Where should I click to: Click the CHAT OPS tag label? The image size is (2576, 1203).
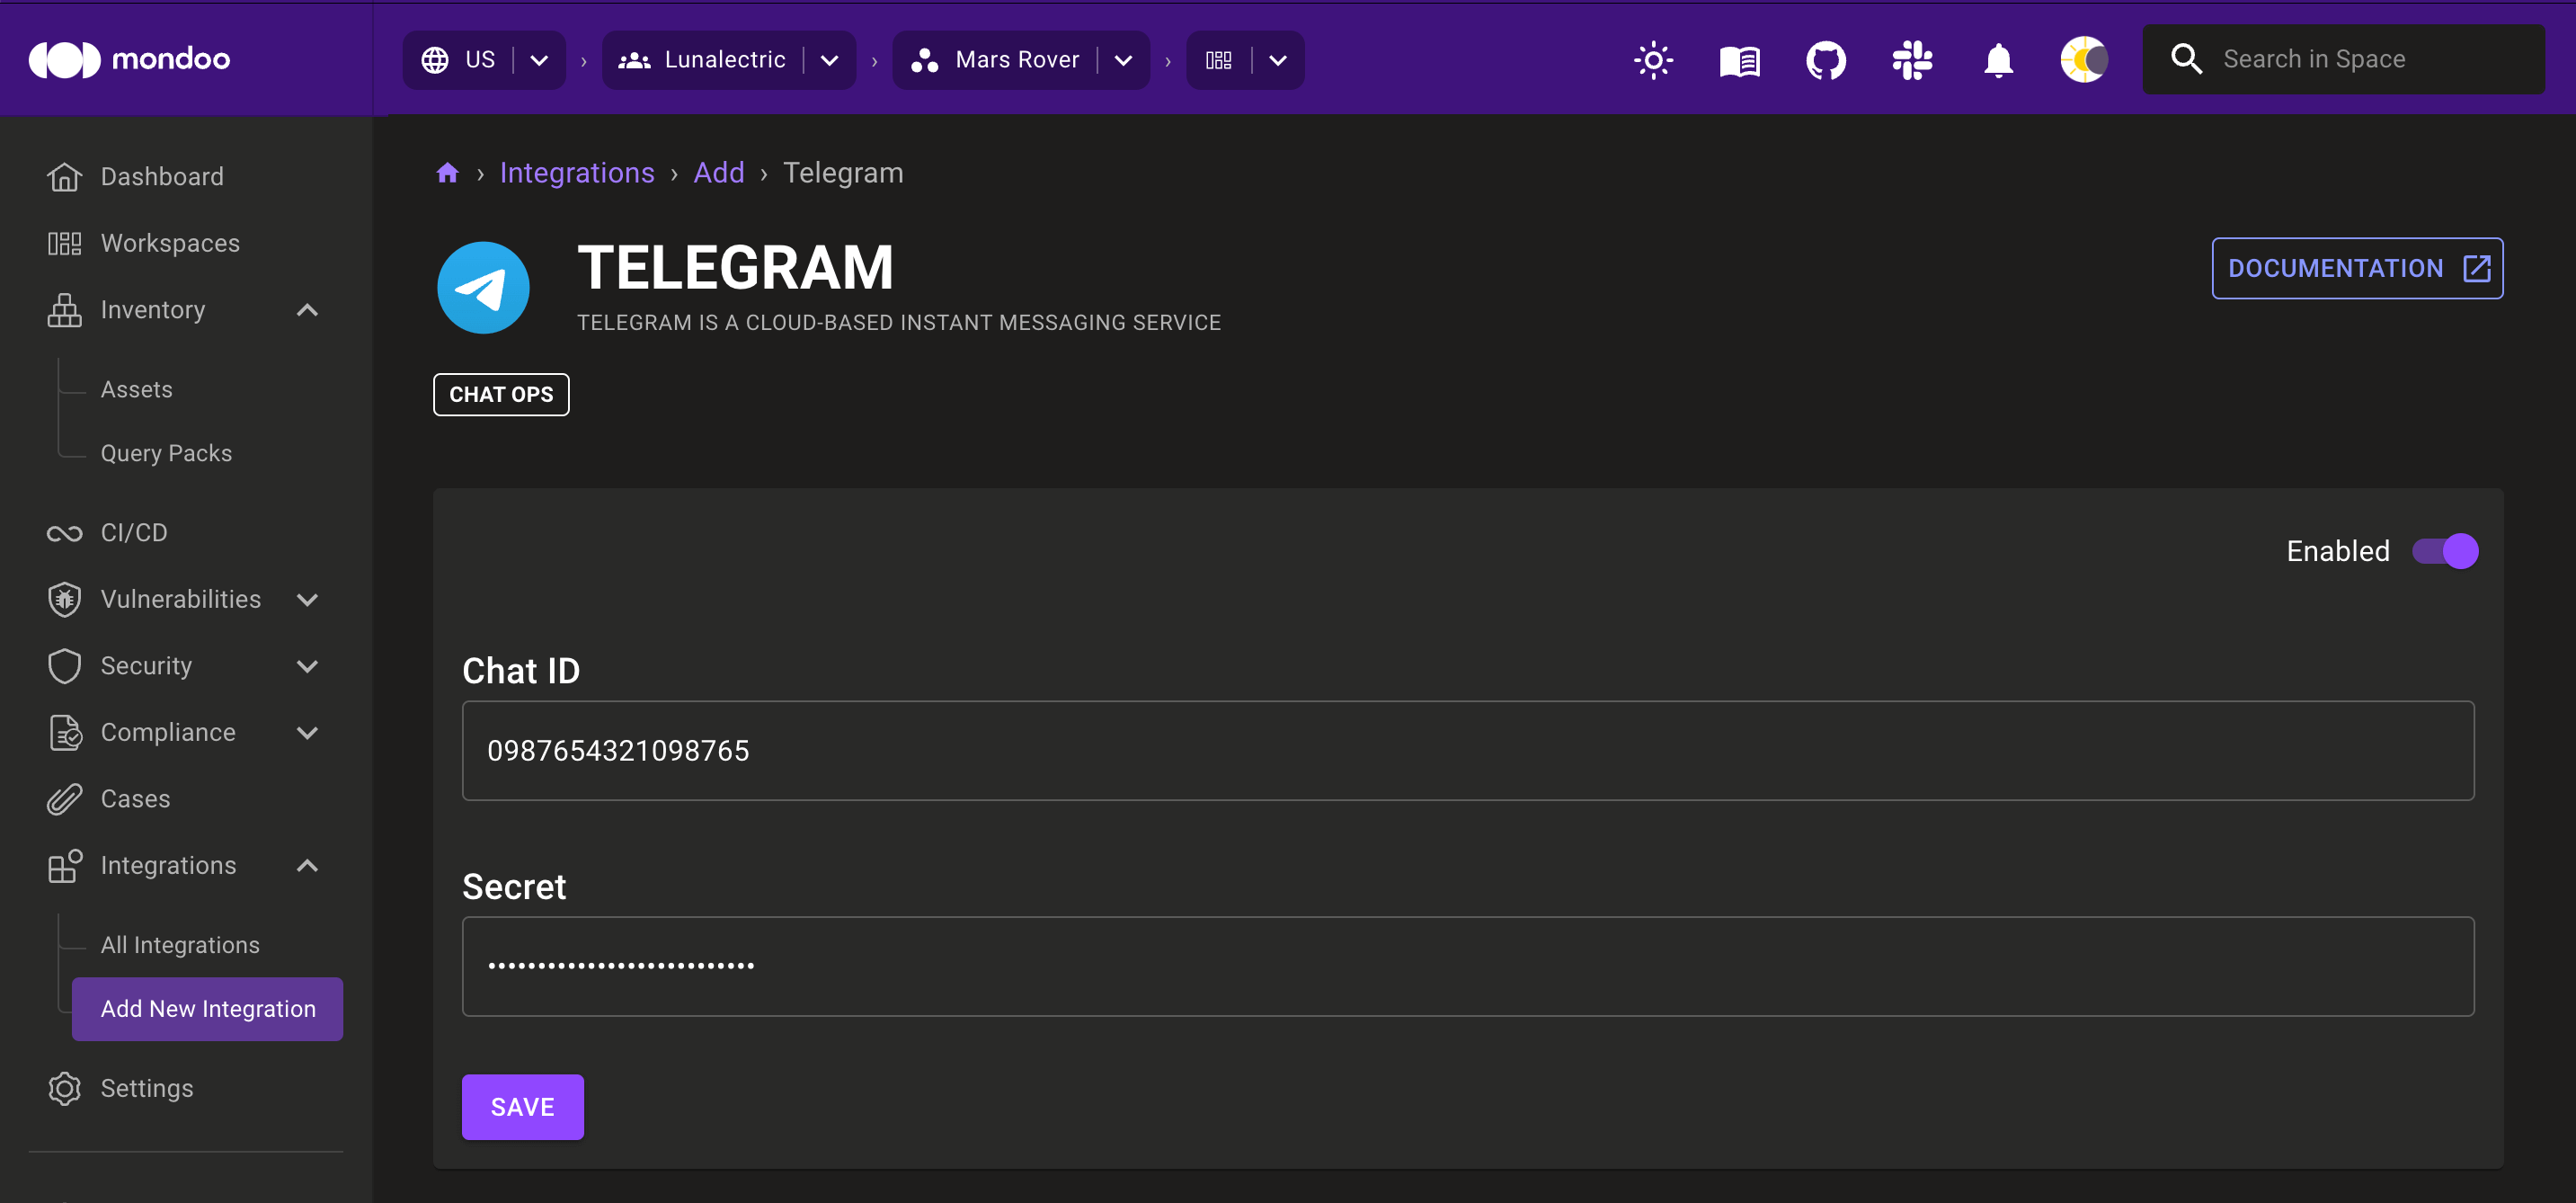click(x=502, y=395)
